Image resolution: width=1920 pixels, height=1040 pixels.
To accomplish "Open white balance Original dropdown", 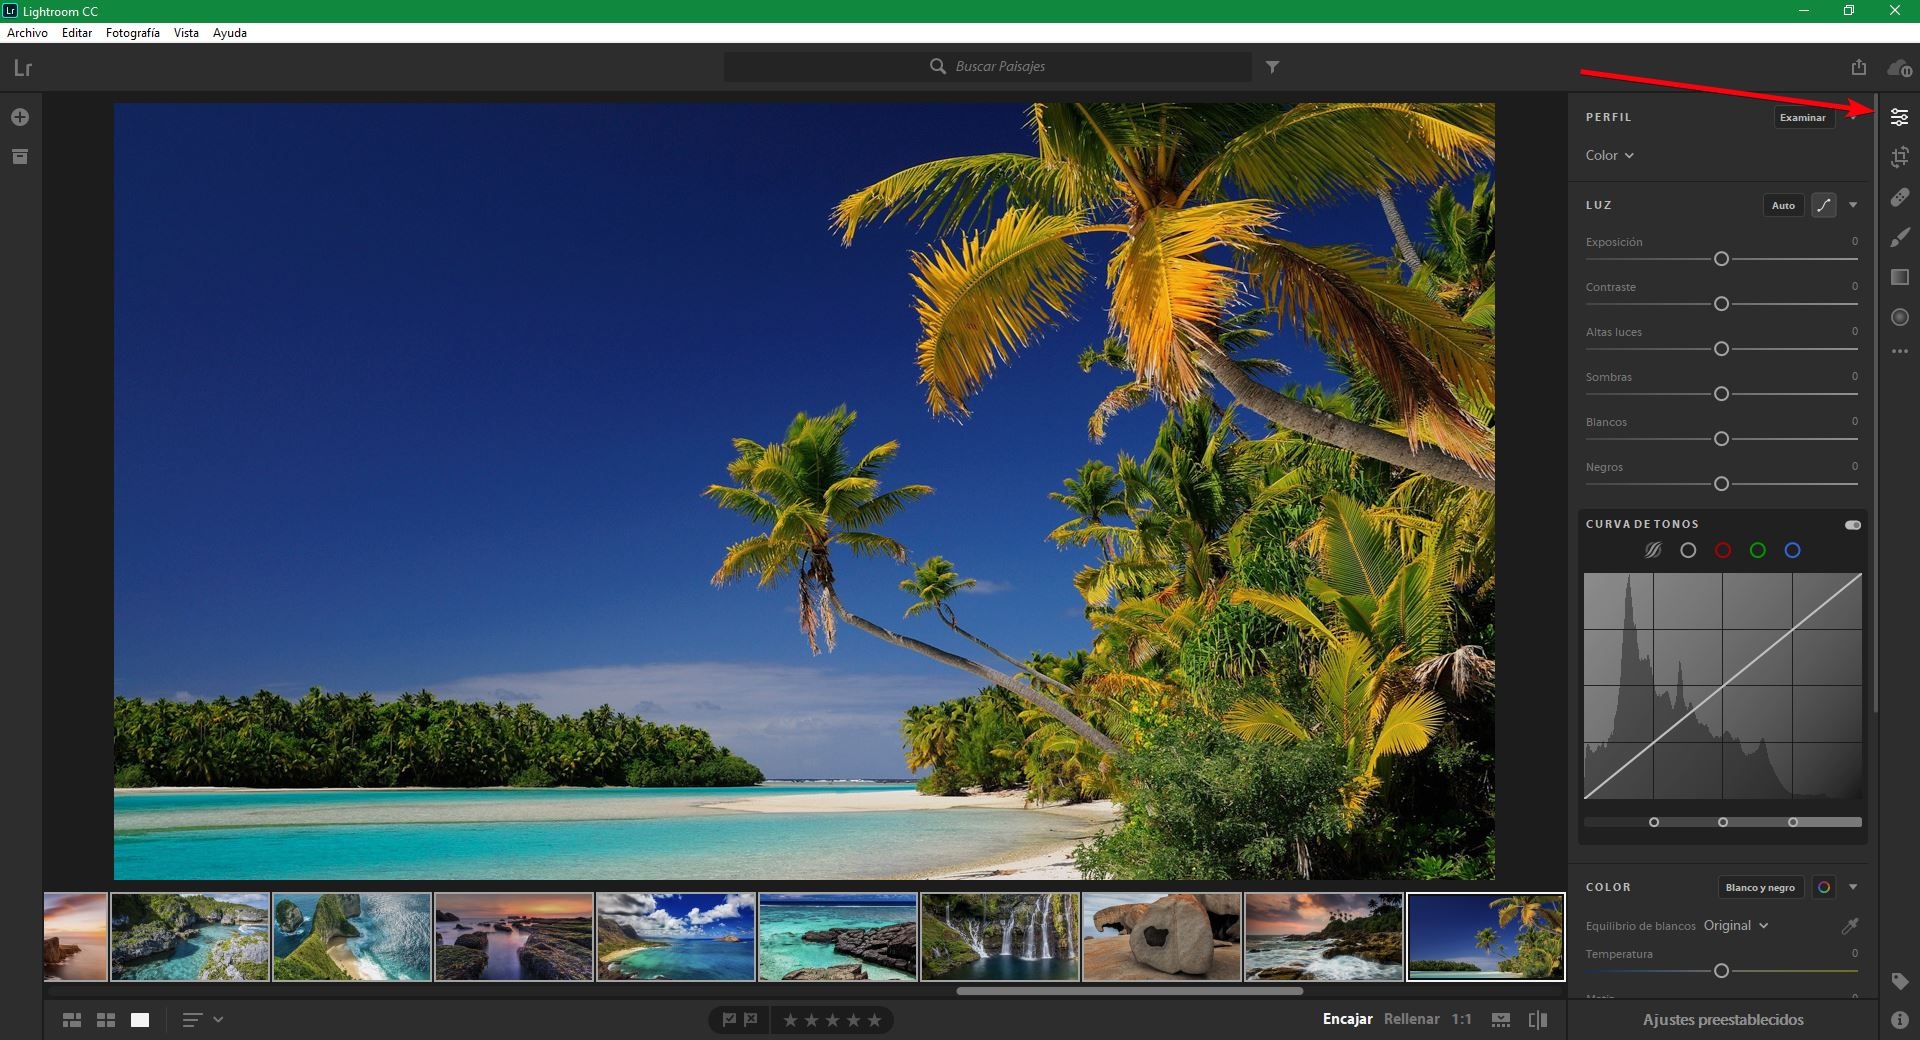I will click(x=1736, y=926).
